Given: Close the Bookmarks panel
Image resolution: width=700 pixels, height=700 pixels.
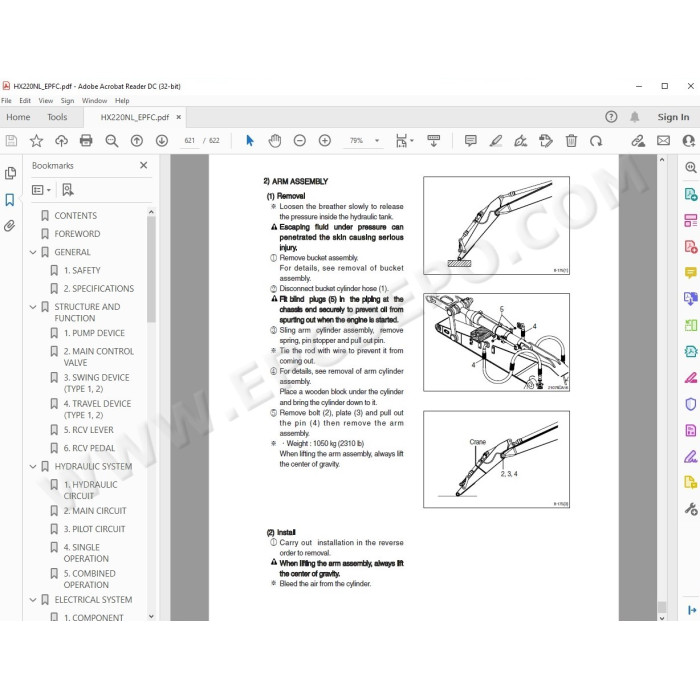Looking at the screenshot, I should [x=143, y=166].
